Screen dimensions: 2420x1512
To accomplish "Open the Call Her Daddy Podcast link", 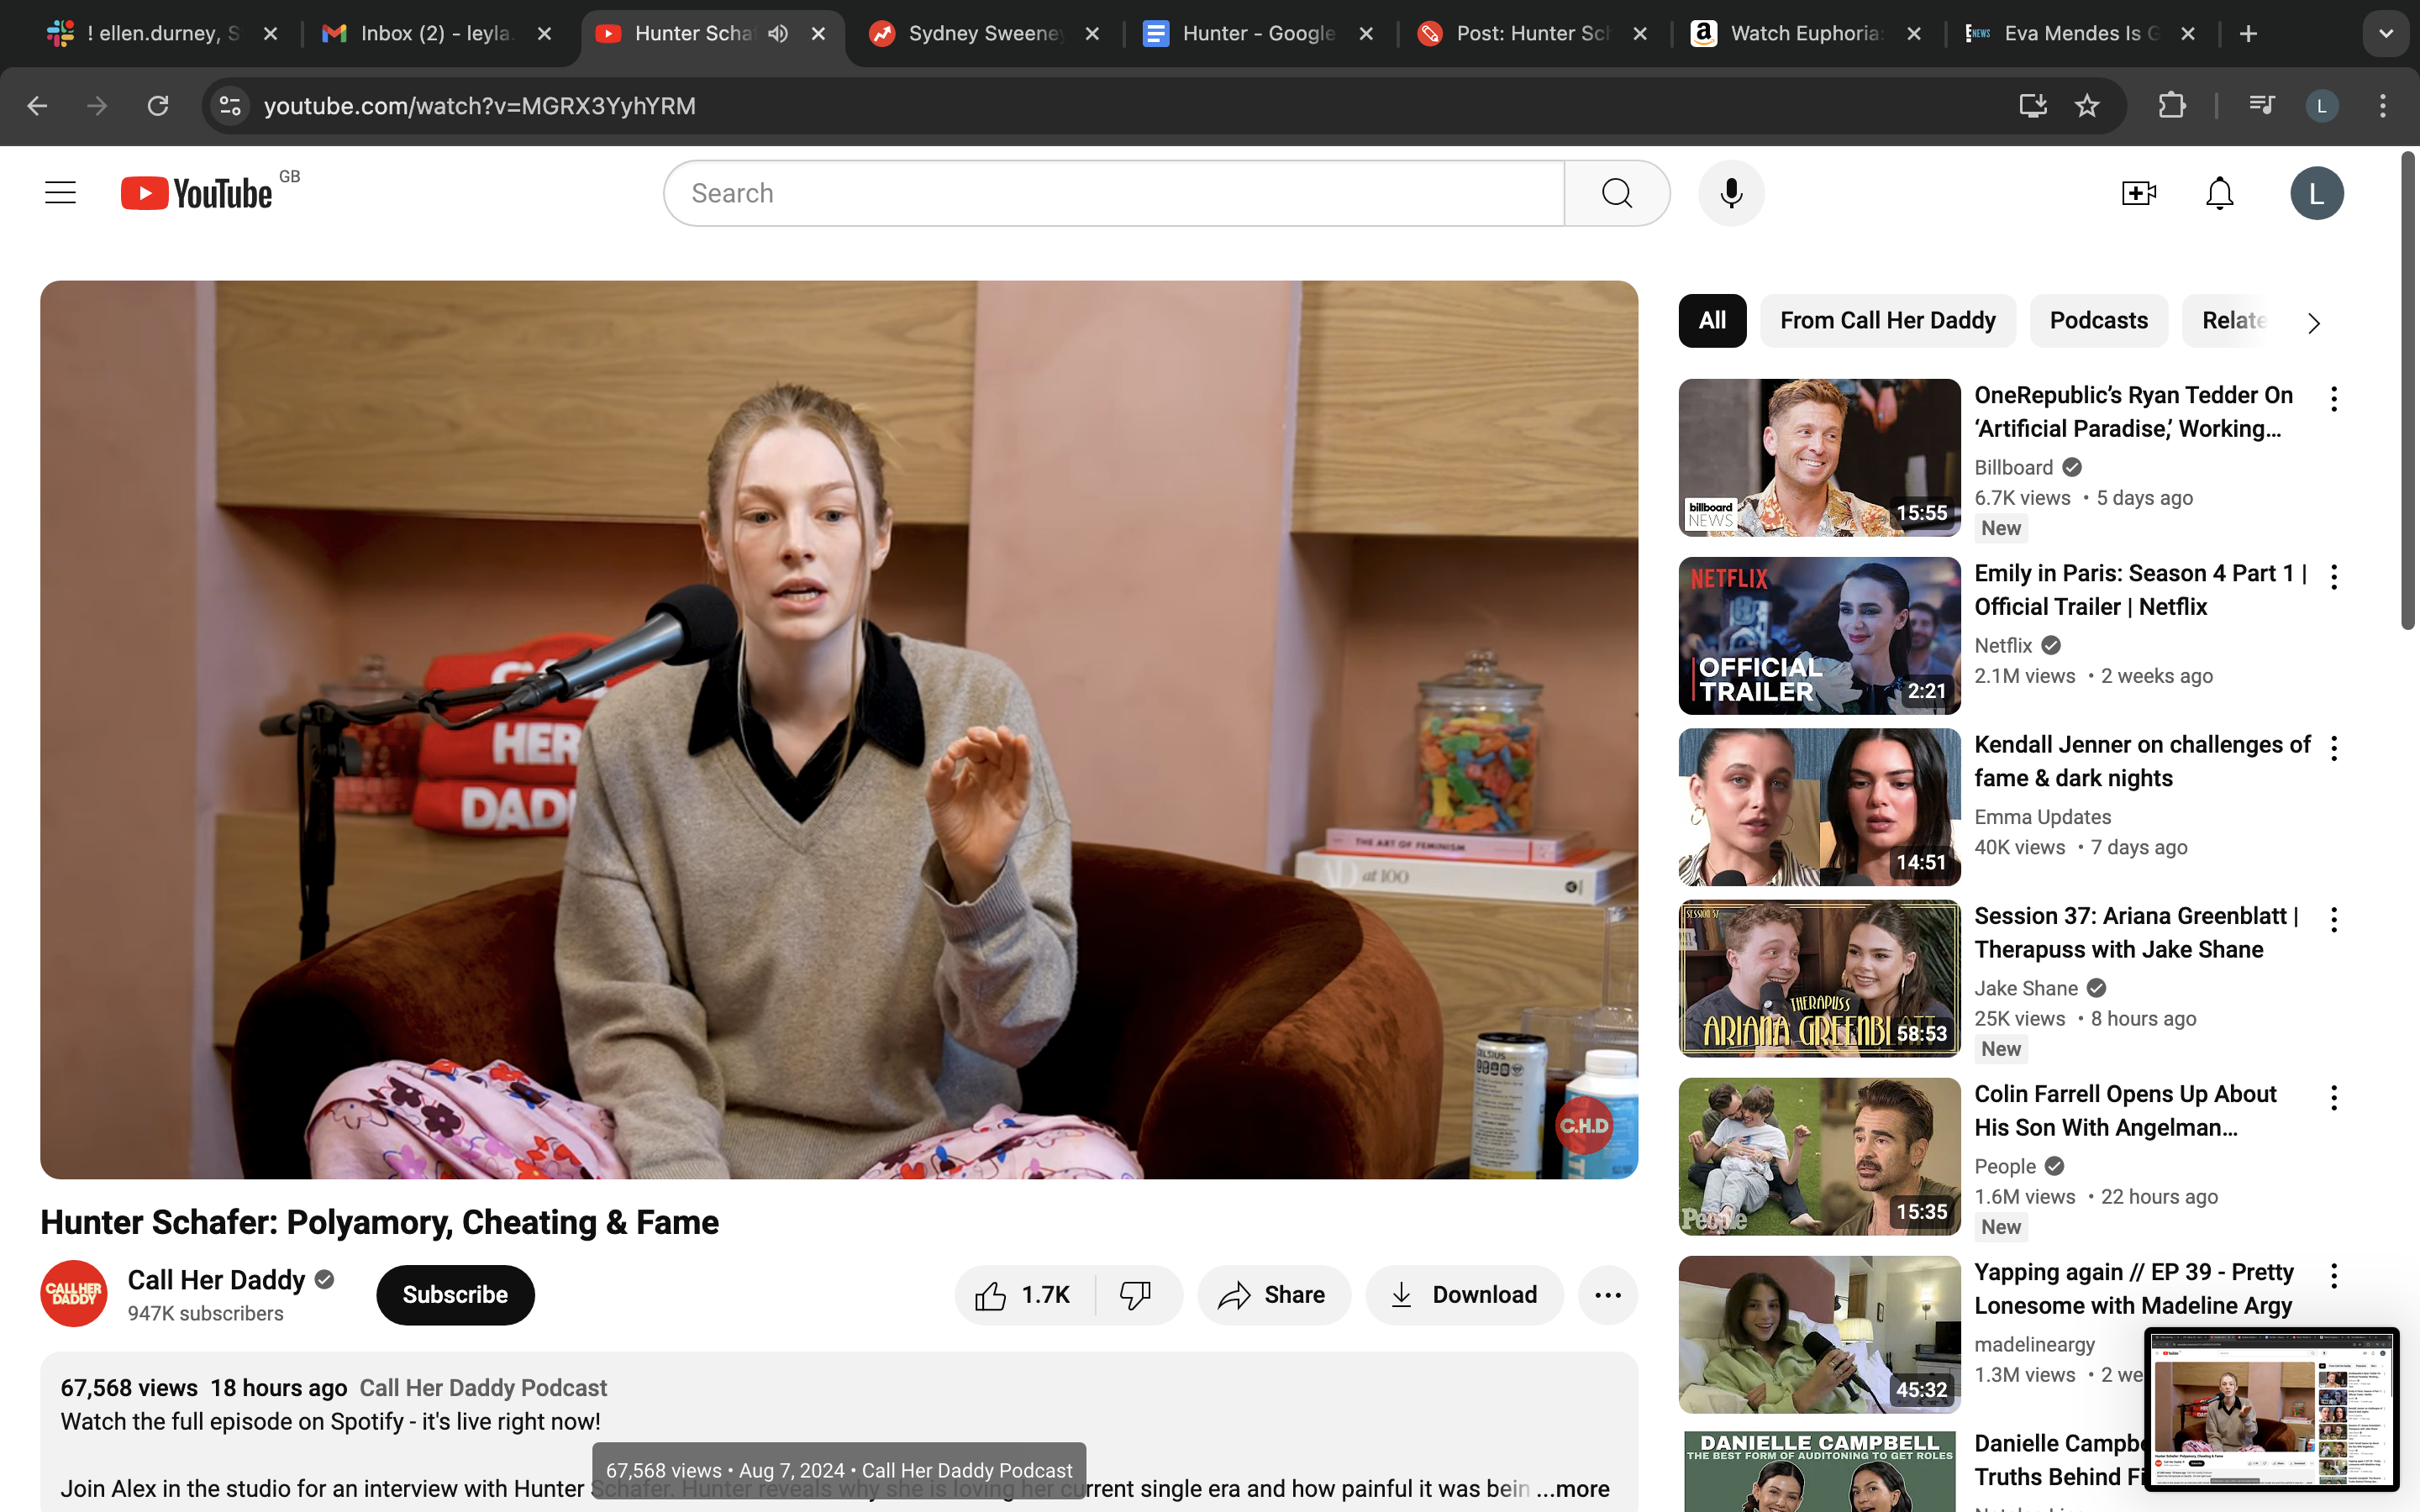I will [x=483, y=1388].
